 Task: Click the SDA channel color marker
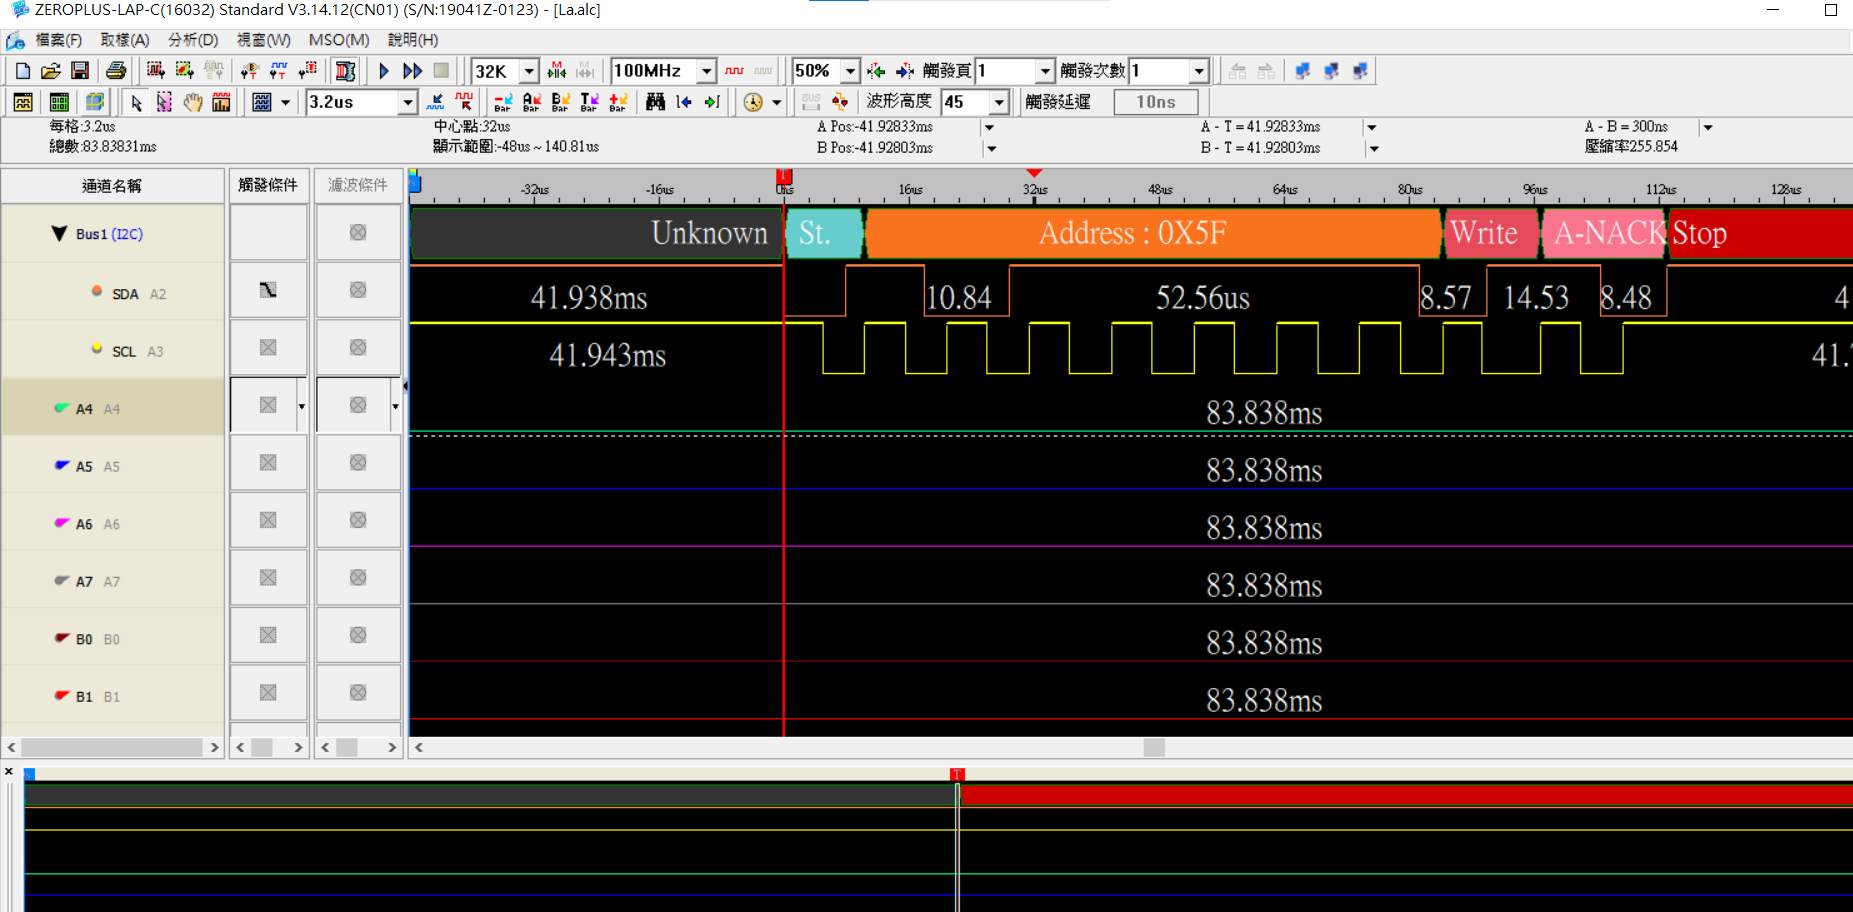tap(97, 293)
